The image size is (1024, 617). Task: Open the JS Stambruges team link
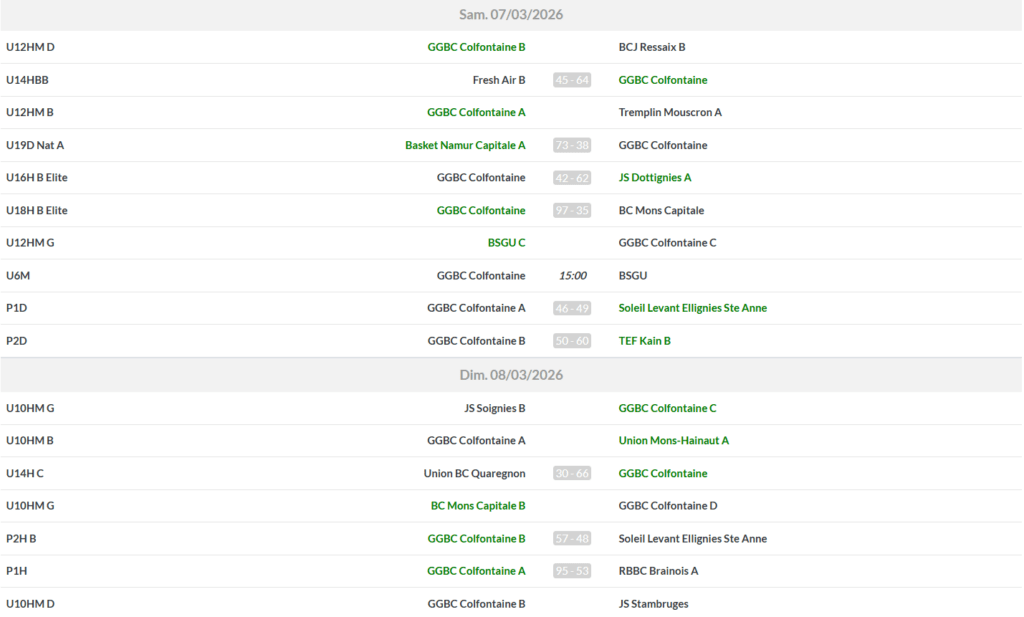tap(653, 604)
